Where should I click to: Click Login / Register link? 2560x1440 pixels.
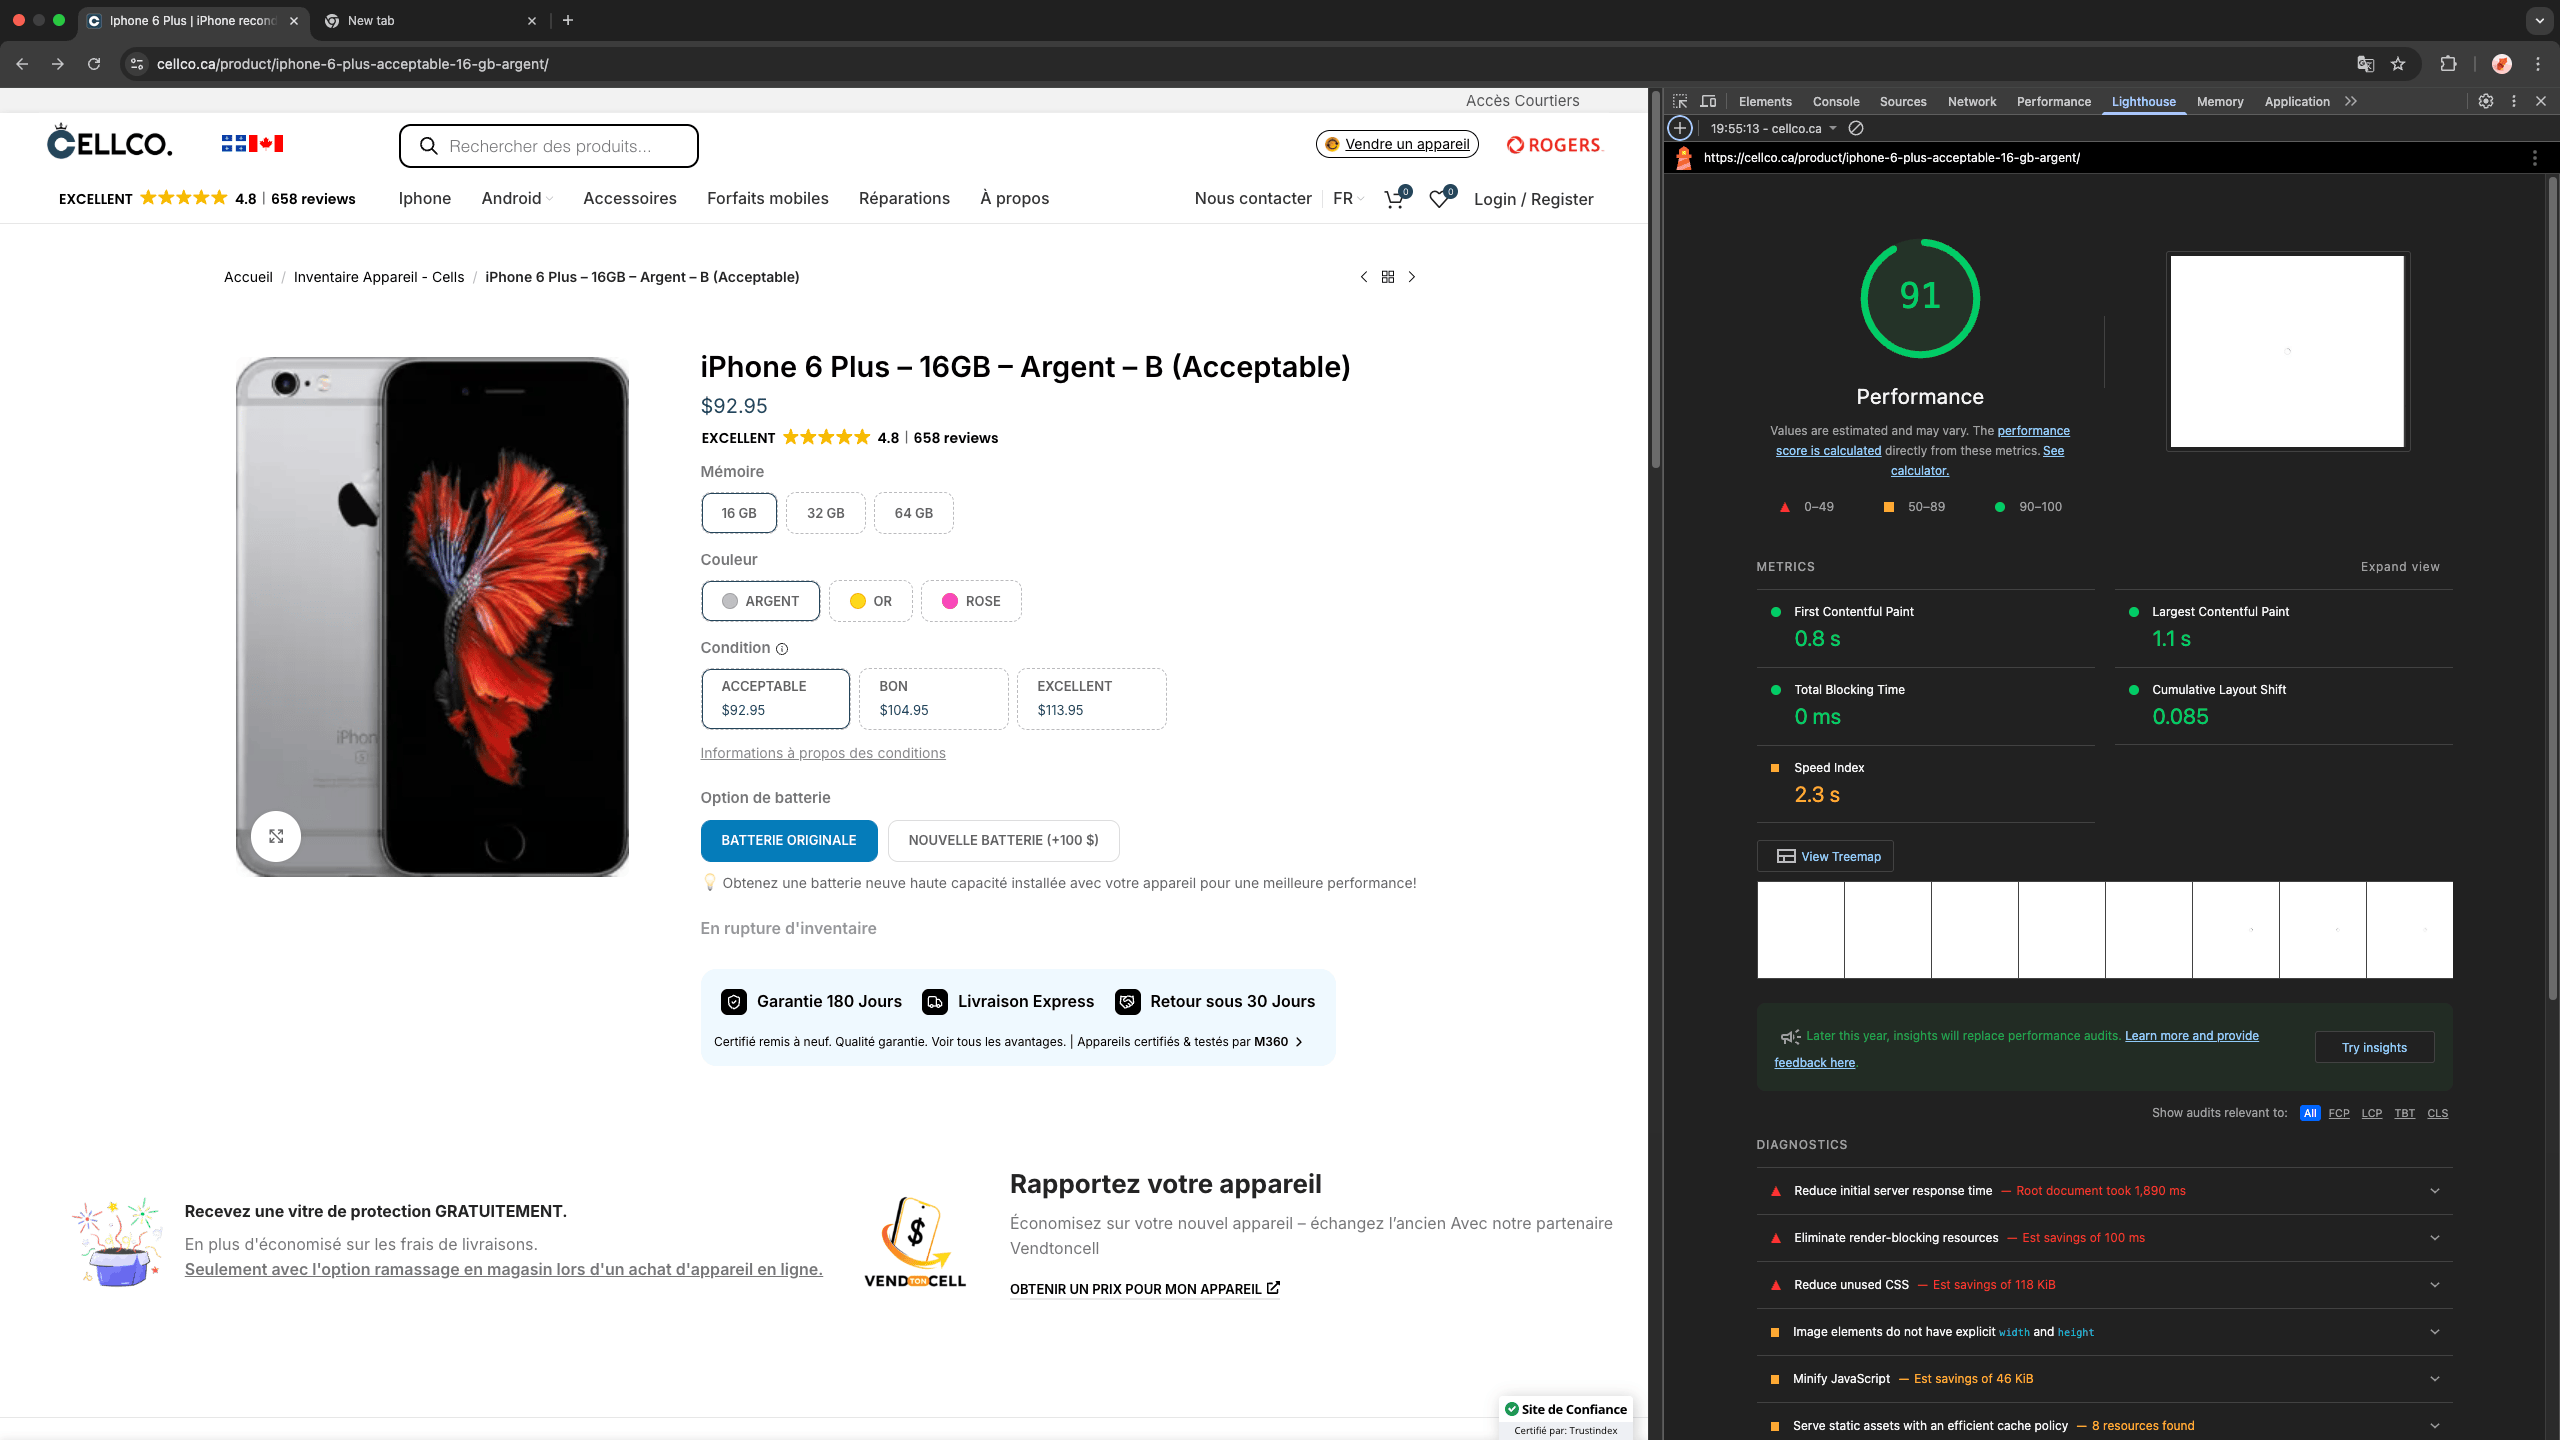(1533, 199)
